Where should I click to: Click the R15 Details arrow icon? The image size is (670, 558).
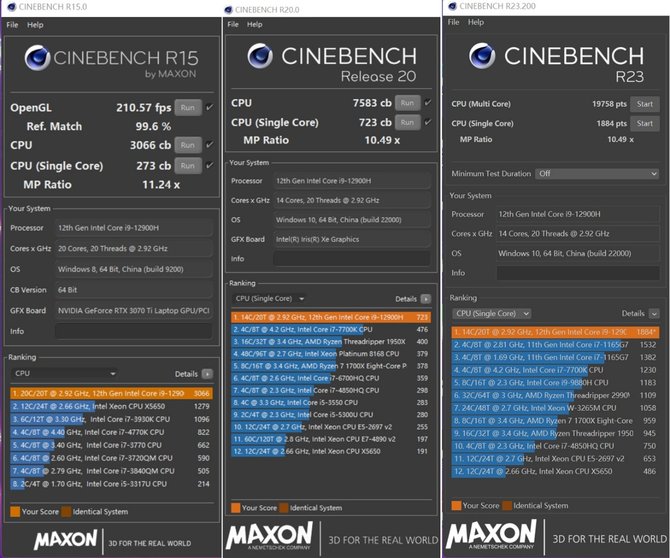coord(207,374)
